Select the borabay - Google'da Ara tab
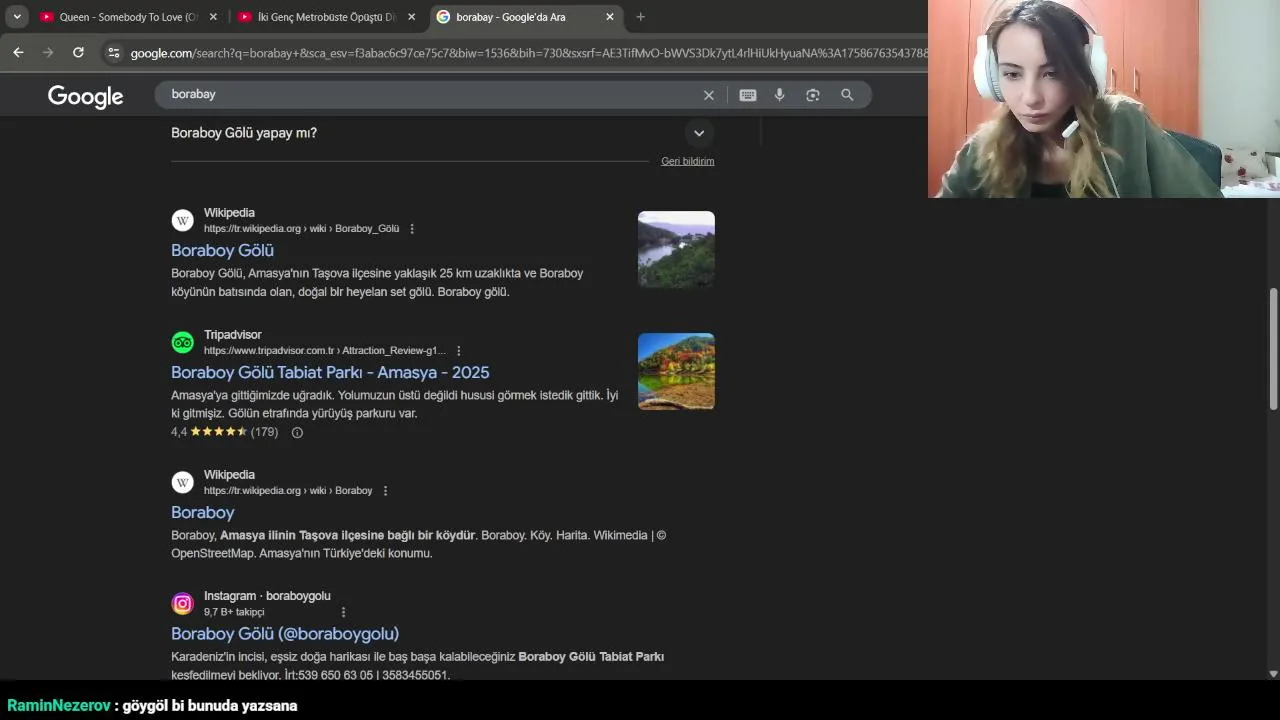This screenshot has width=1280, height=720. click(524, 17)
